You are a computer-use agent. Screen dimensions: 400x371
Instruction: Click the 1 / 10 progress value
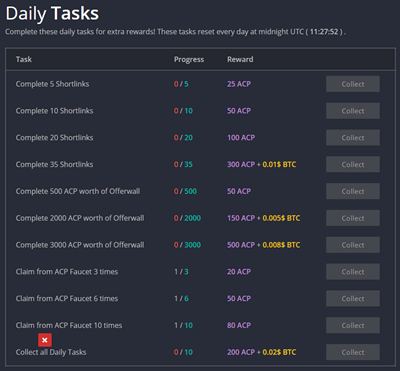[183, 325]
